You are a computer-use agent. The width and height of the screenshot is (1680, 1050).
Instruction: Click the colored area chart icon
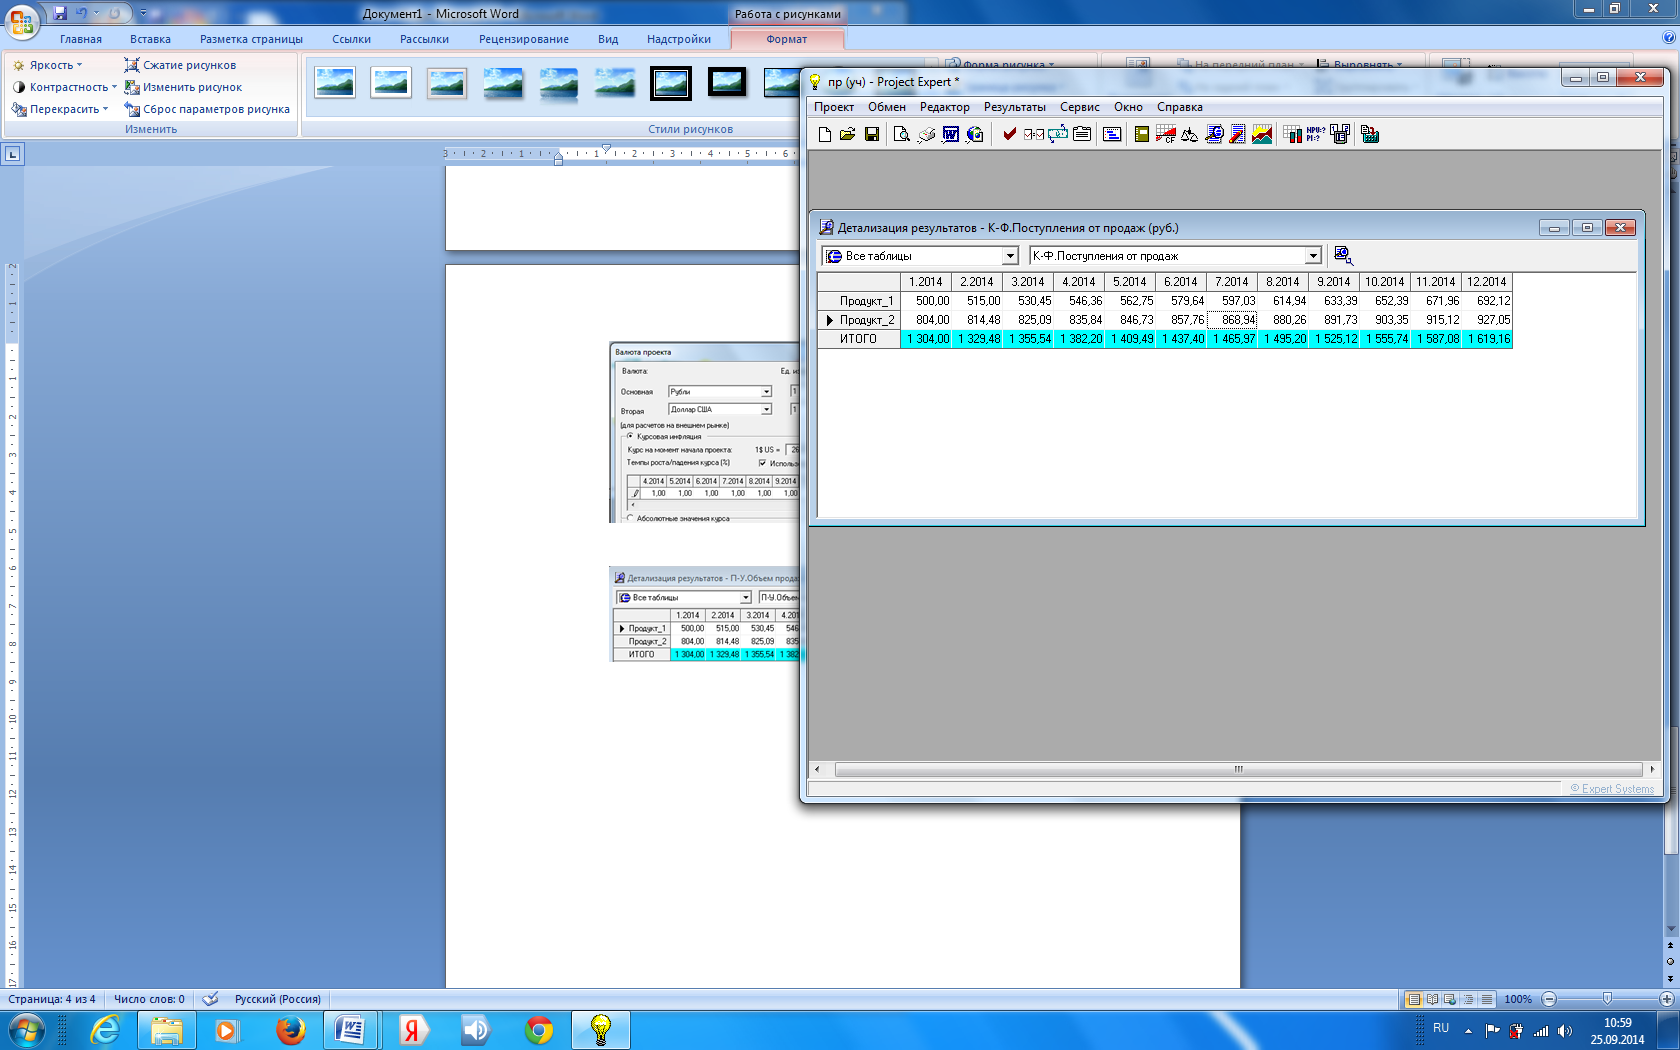(x=1262, y=134)
